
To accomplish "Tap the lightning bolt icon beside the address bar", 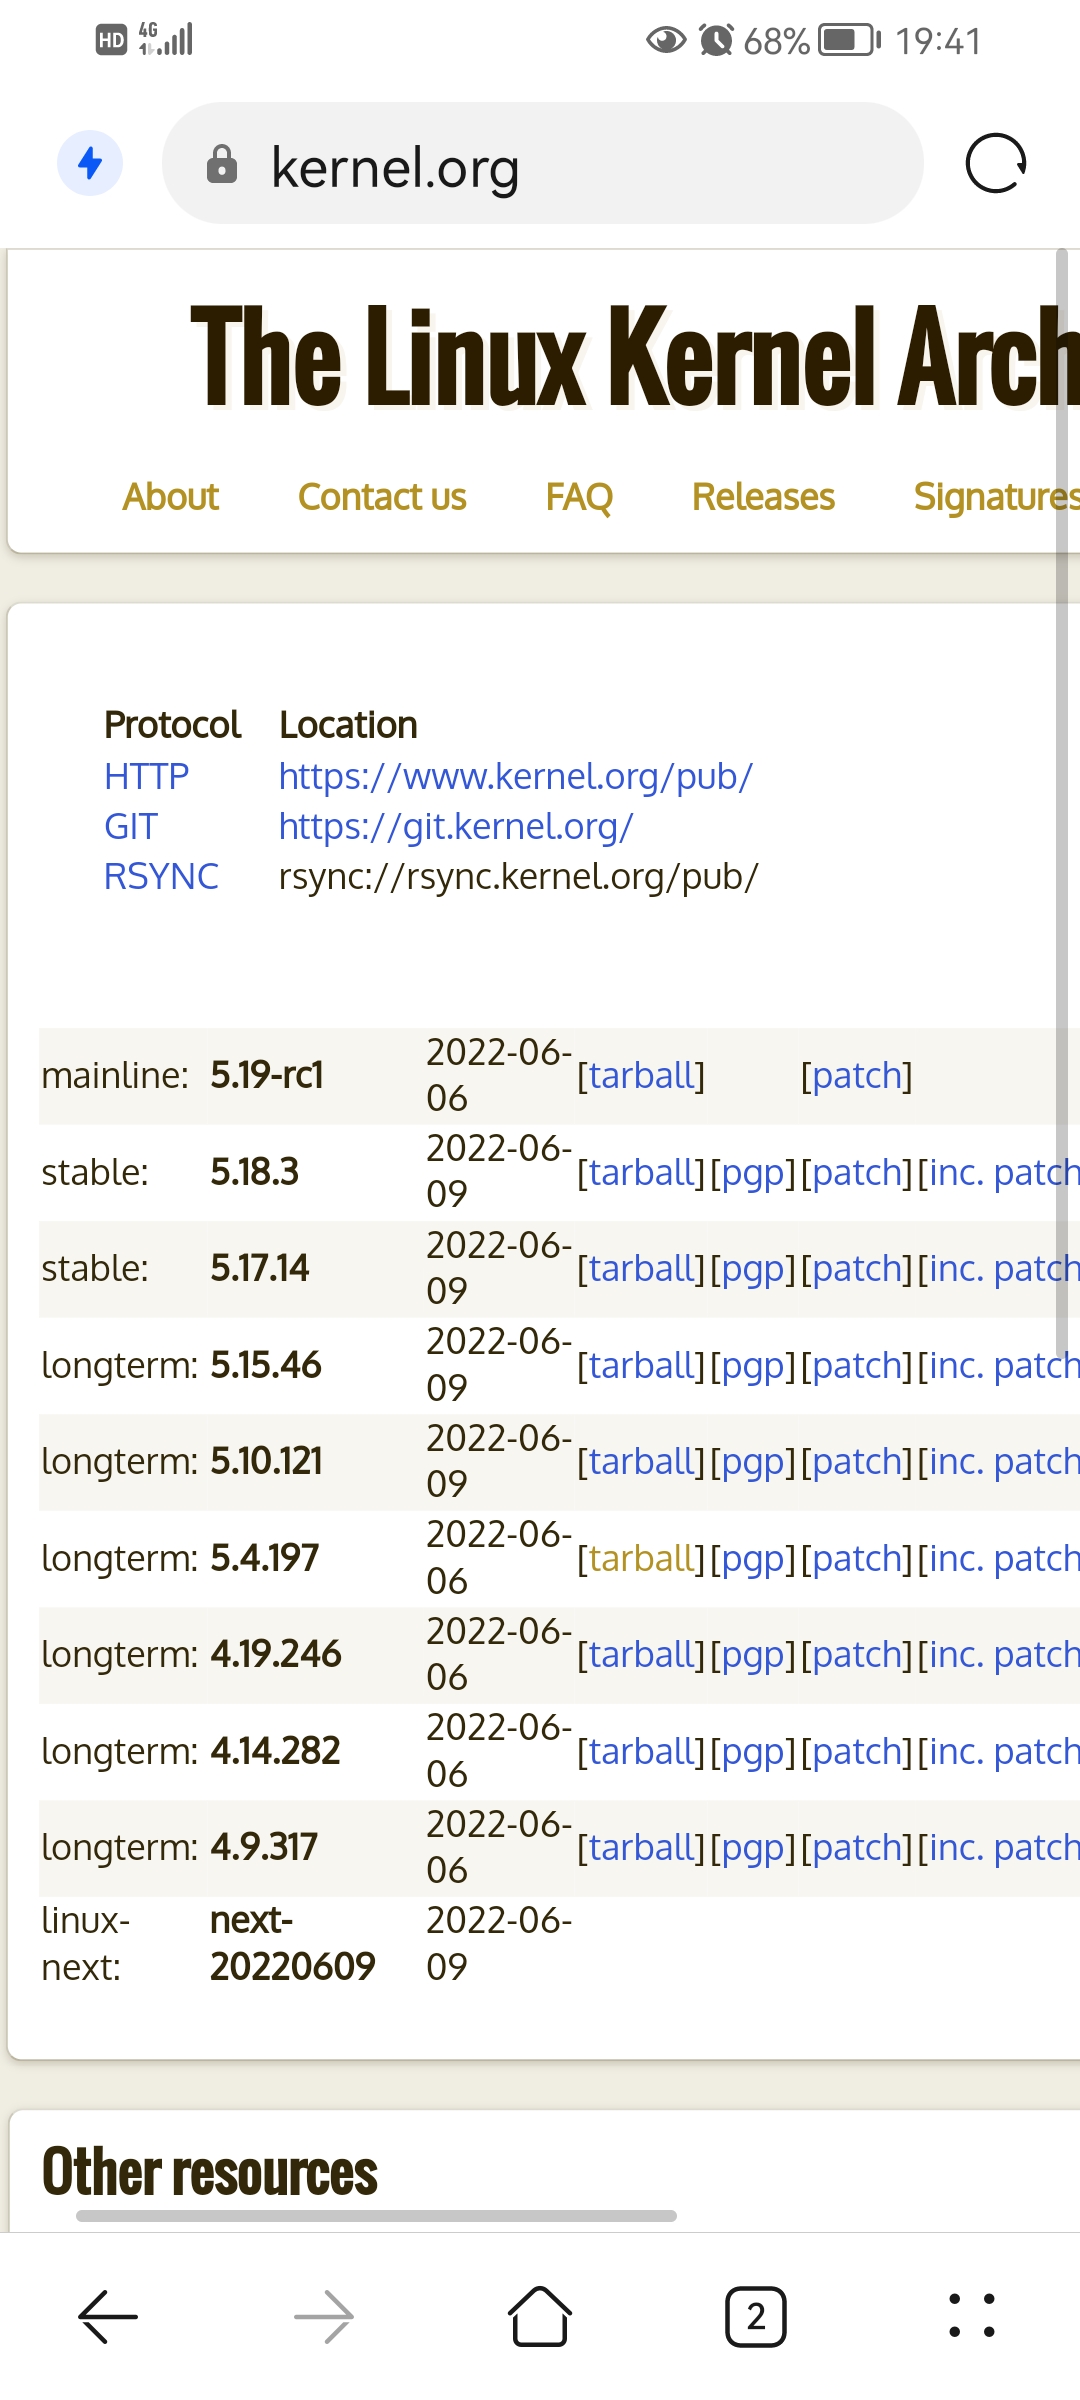I will click(x=90, y=161).
